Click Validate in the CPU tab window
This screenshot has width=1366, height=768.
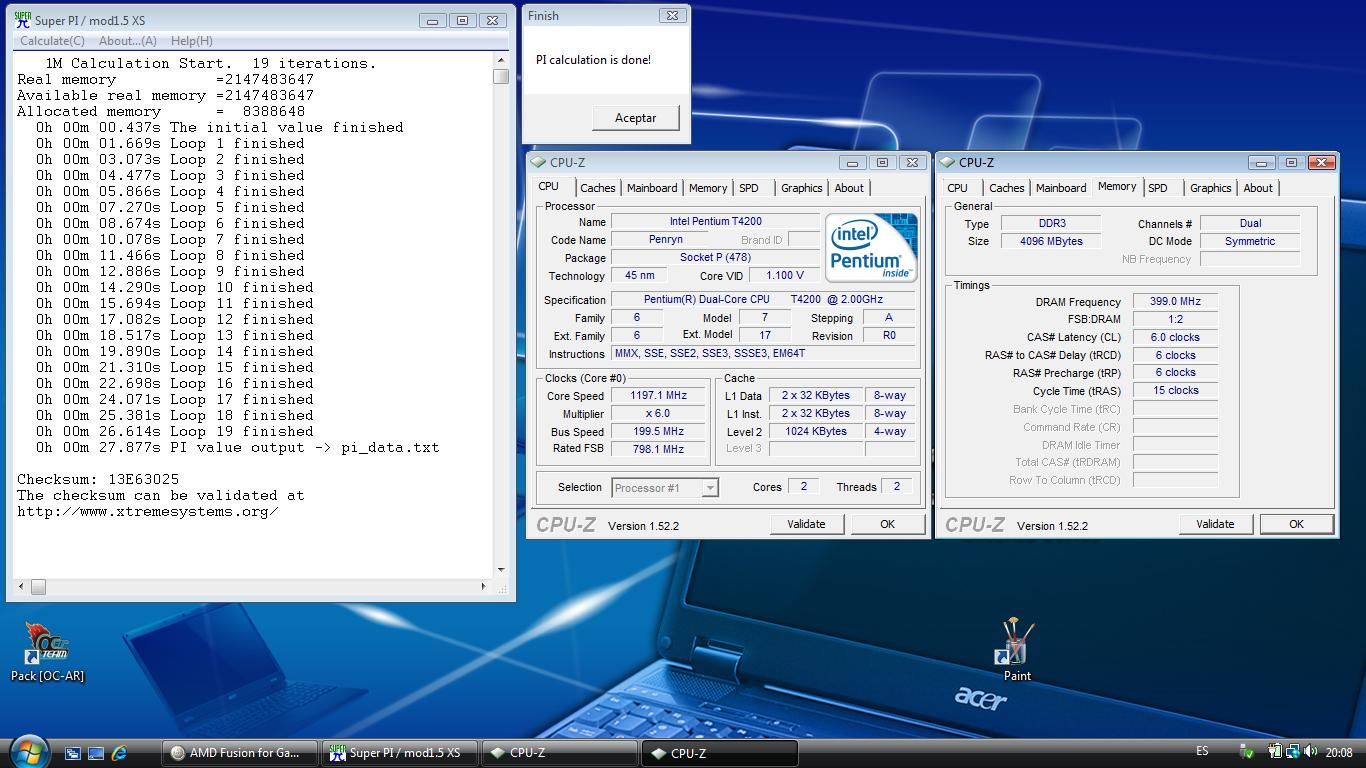tap(806, 524)
